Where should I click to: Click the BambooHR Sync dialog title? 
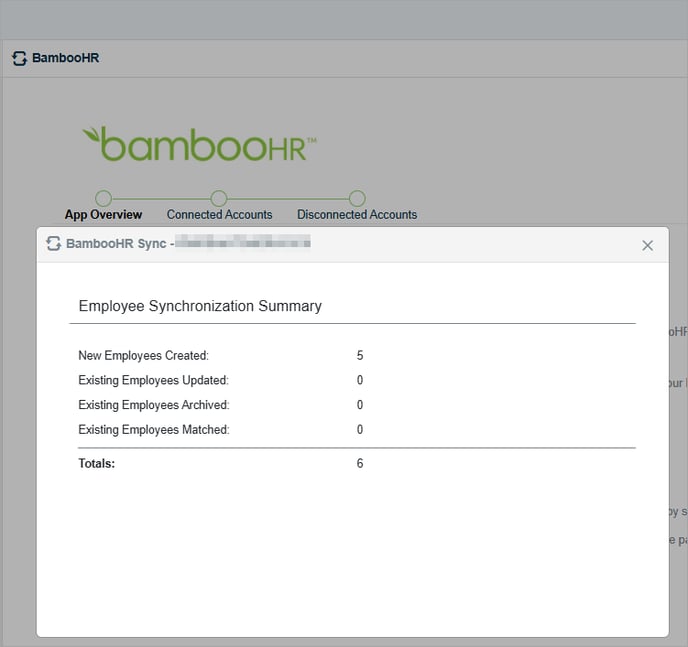click(189, 243)
